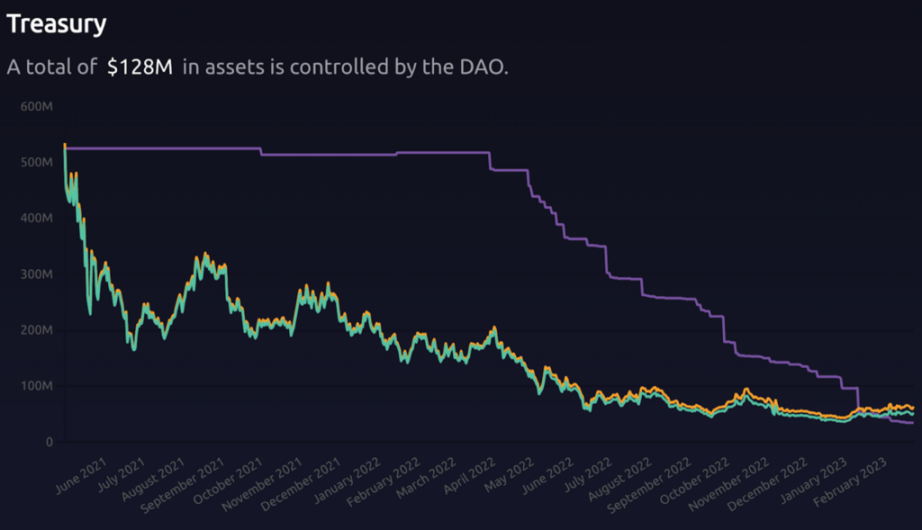Click the 100M y-axis label
922x530 pixels.
(36, 386)
